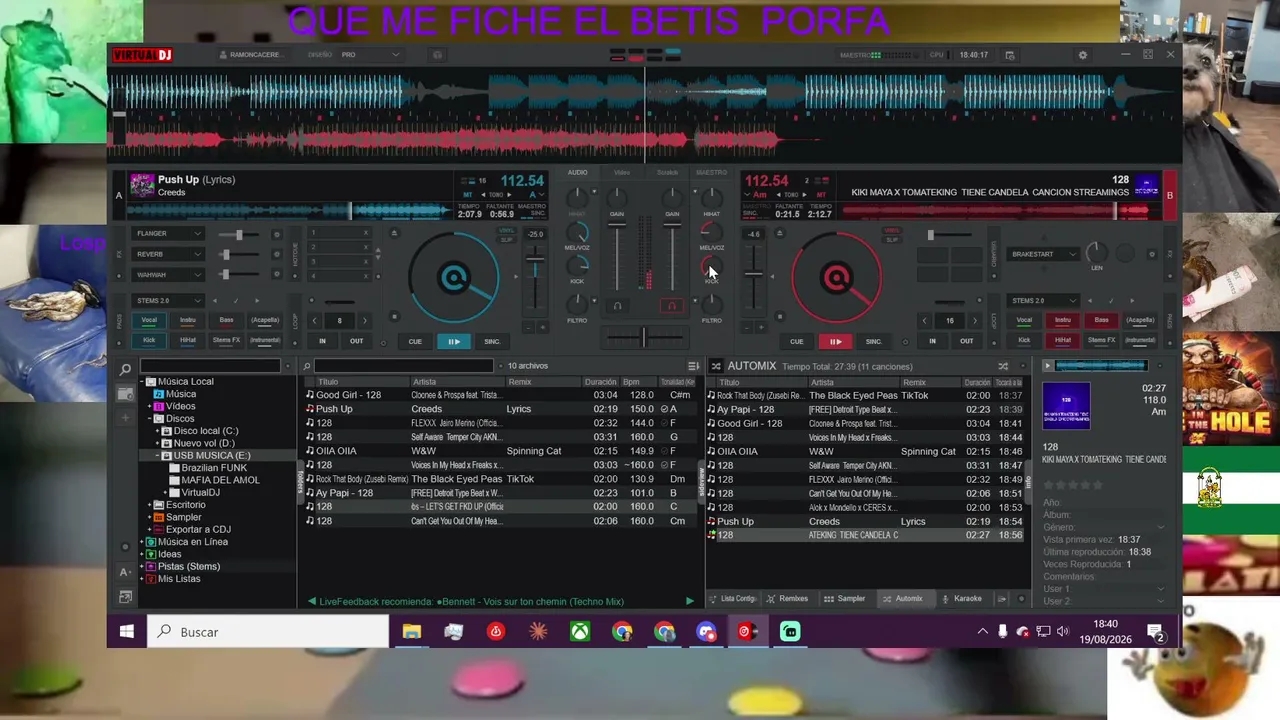This screenshot has height=720, width=1280.
Task: Open Spotify-style green app in taskbar
Action: 790,632
